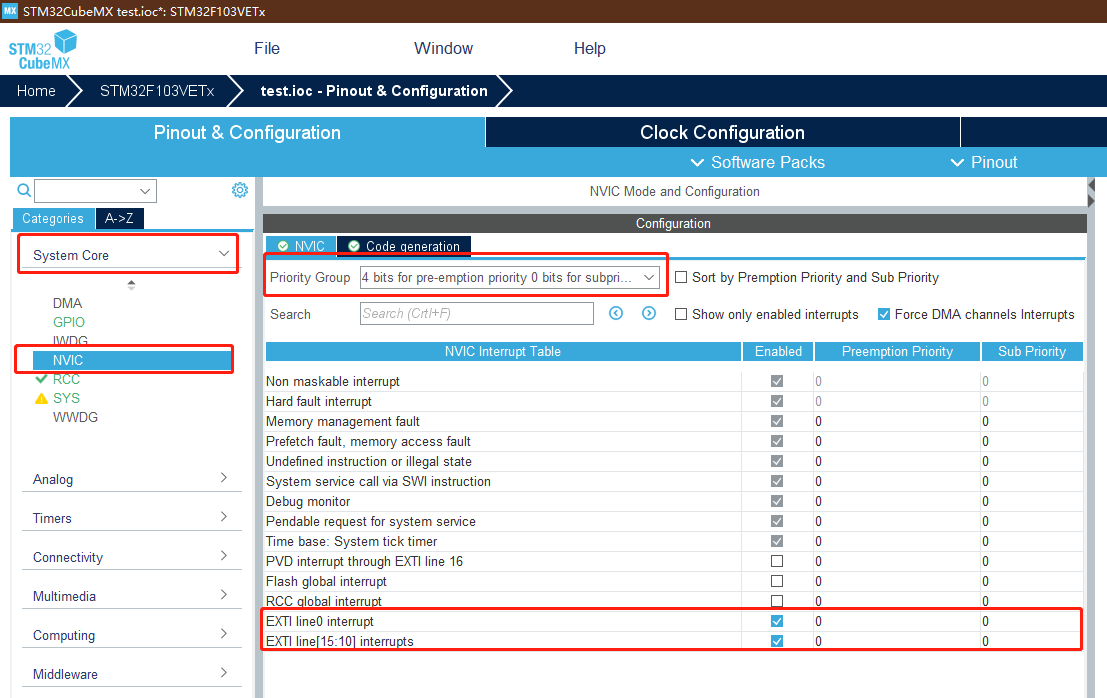
Task: Click Preemption Priority column header
Action: [x=897, y=351]
